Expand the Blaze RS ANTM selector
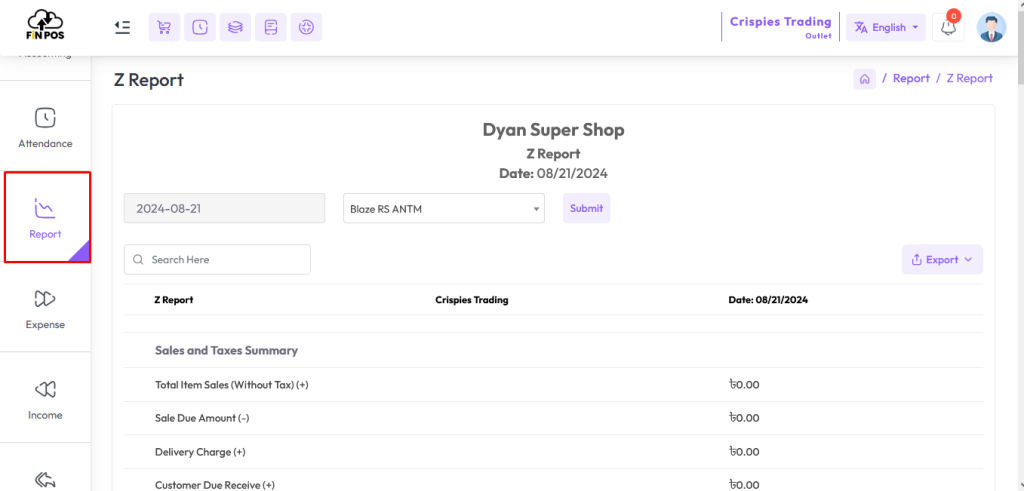 (x=444, y=209)
